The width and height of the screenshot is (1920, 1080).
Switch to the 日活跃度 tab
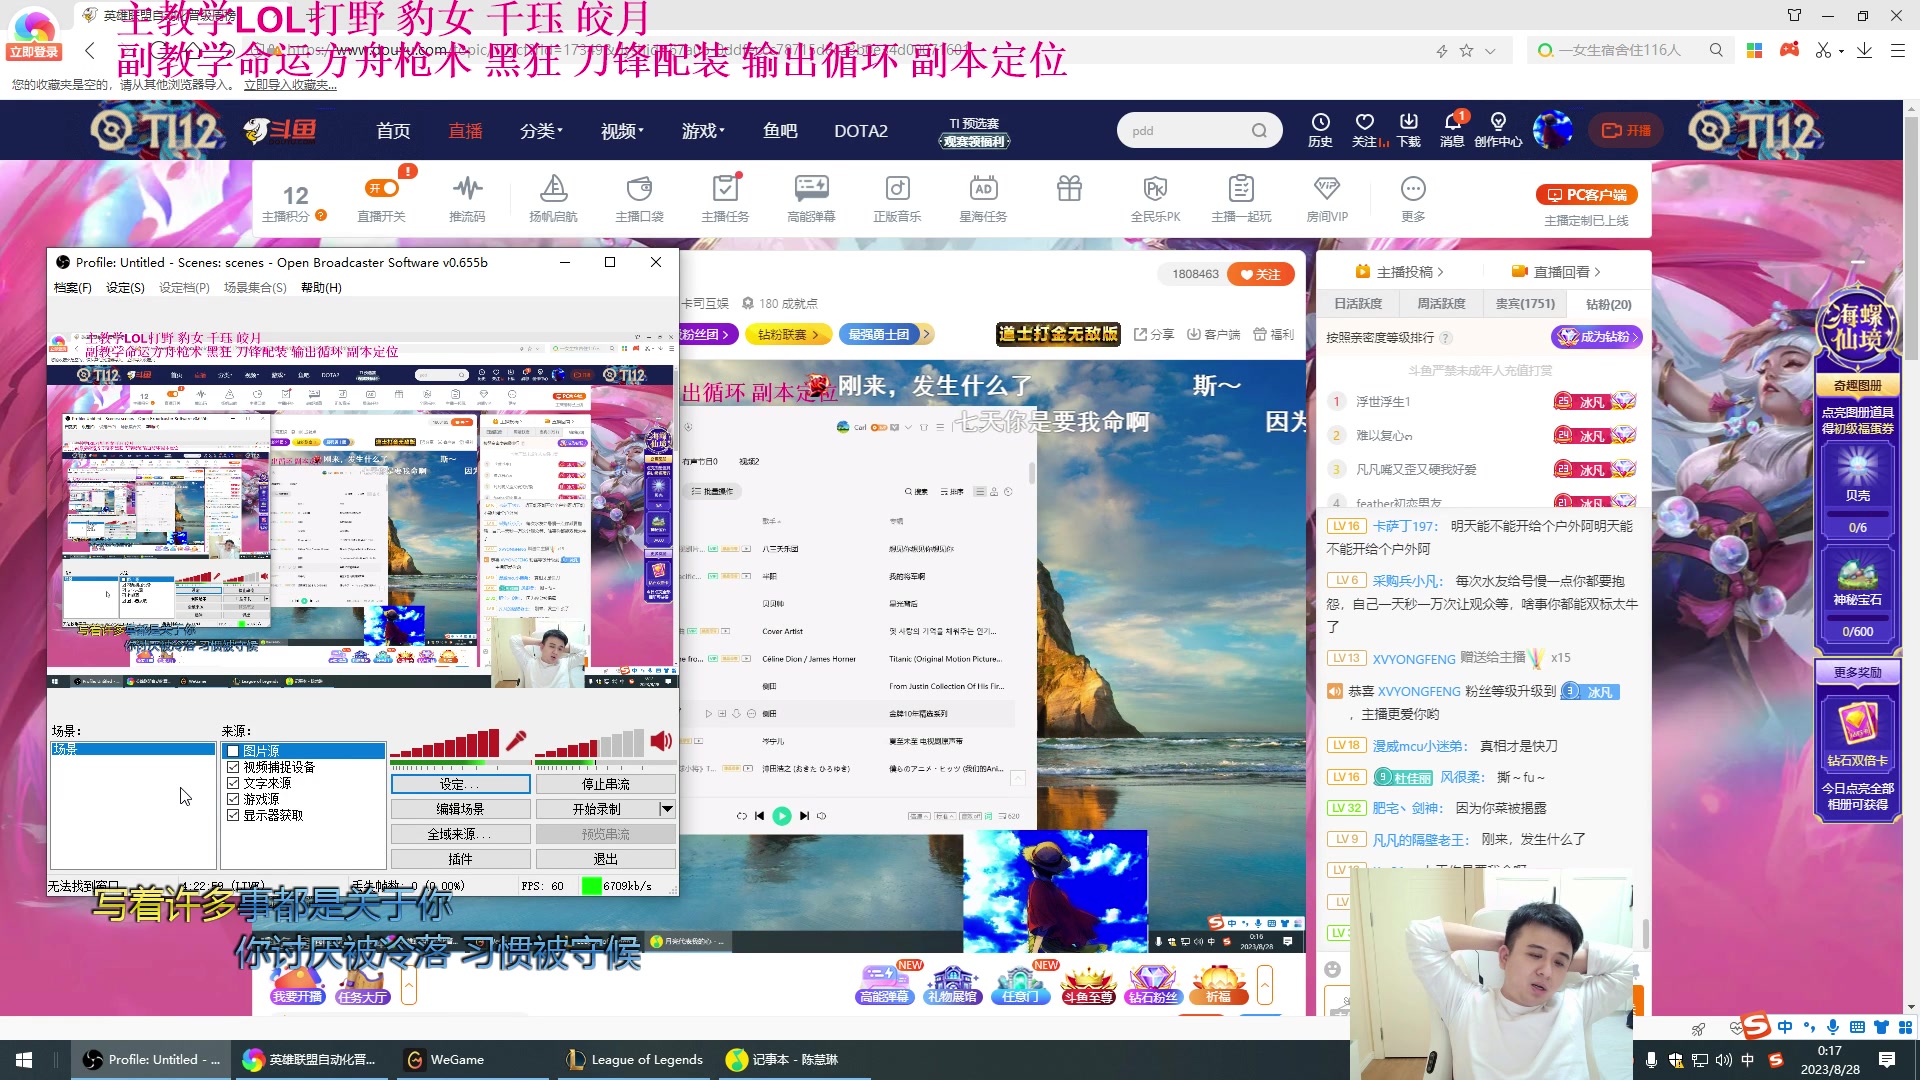(1358, 304)
